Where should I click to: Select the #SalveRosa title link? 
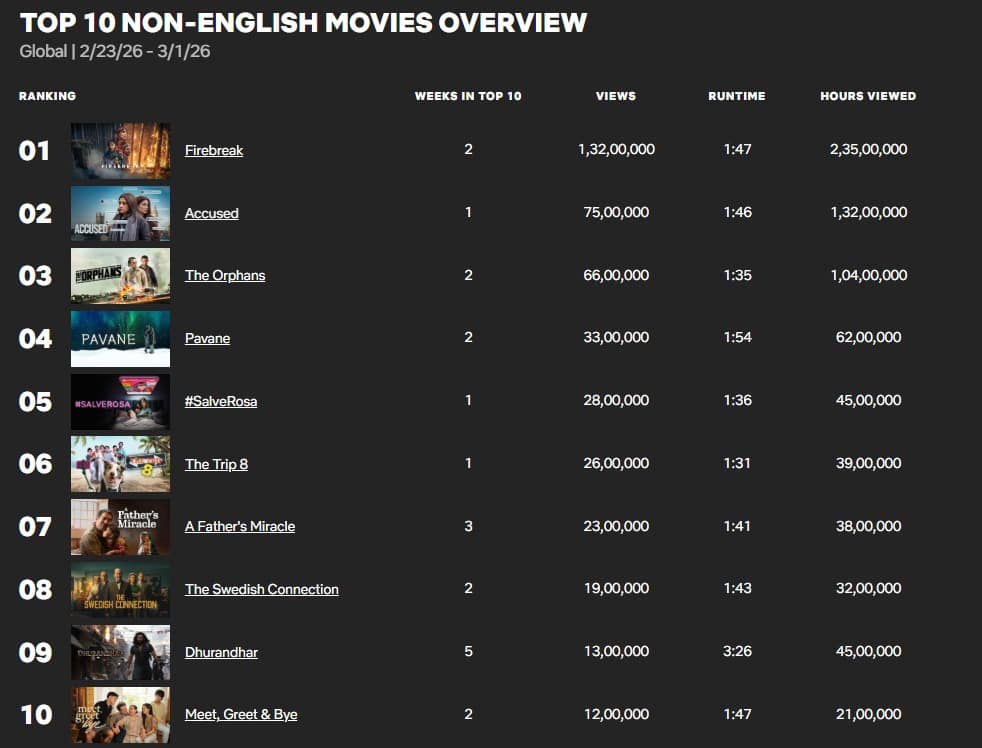[221, 401]
